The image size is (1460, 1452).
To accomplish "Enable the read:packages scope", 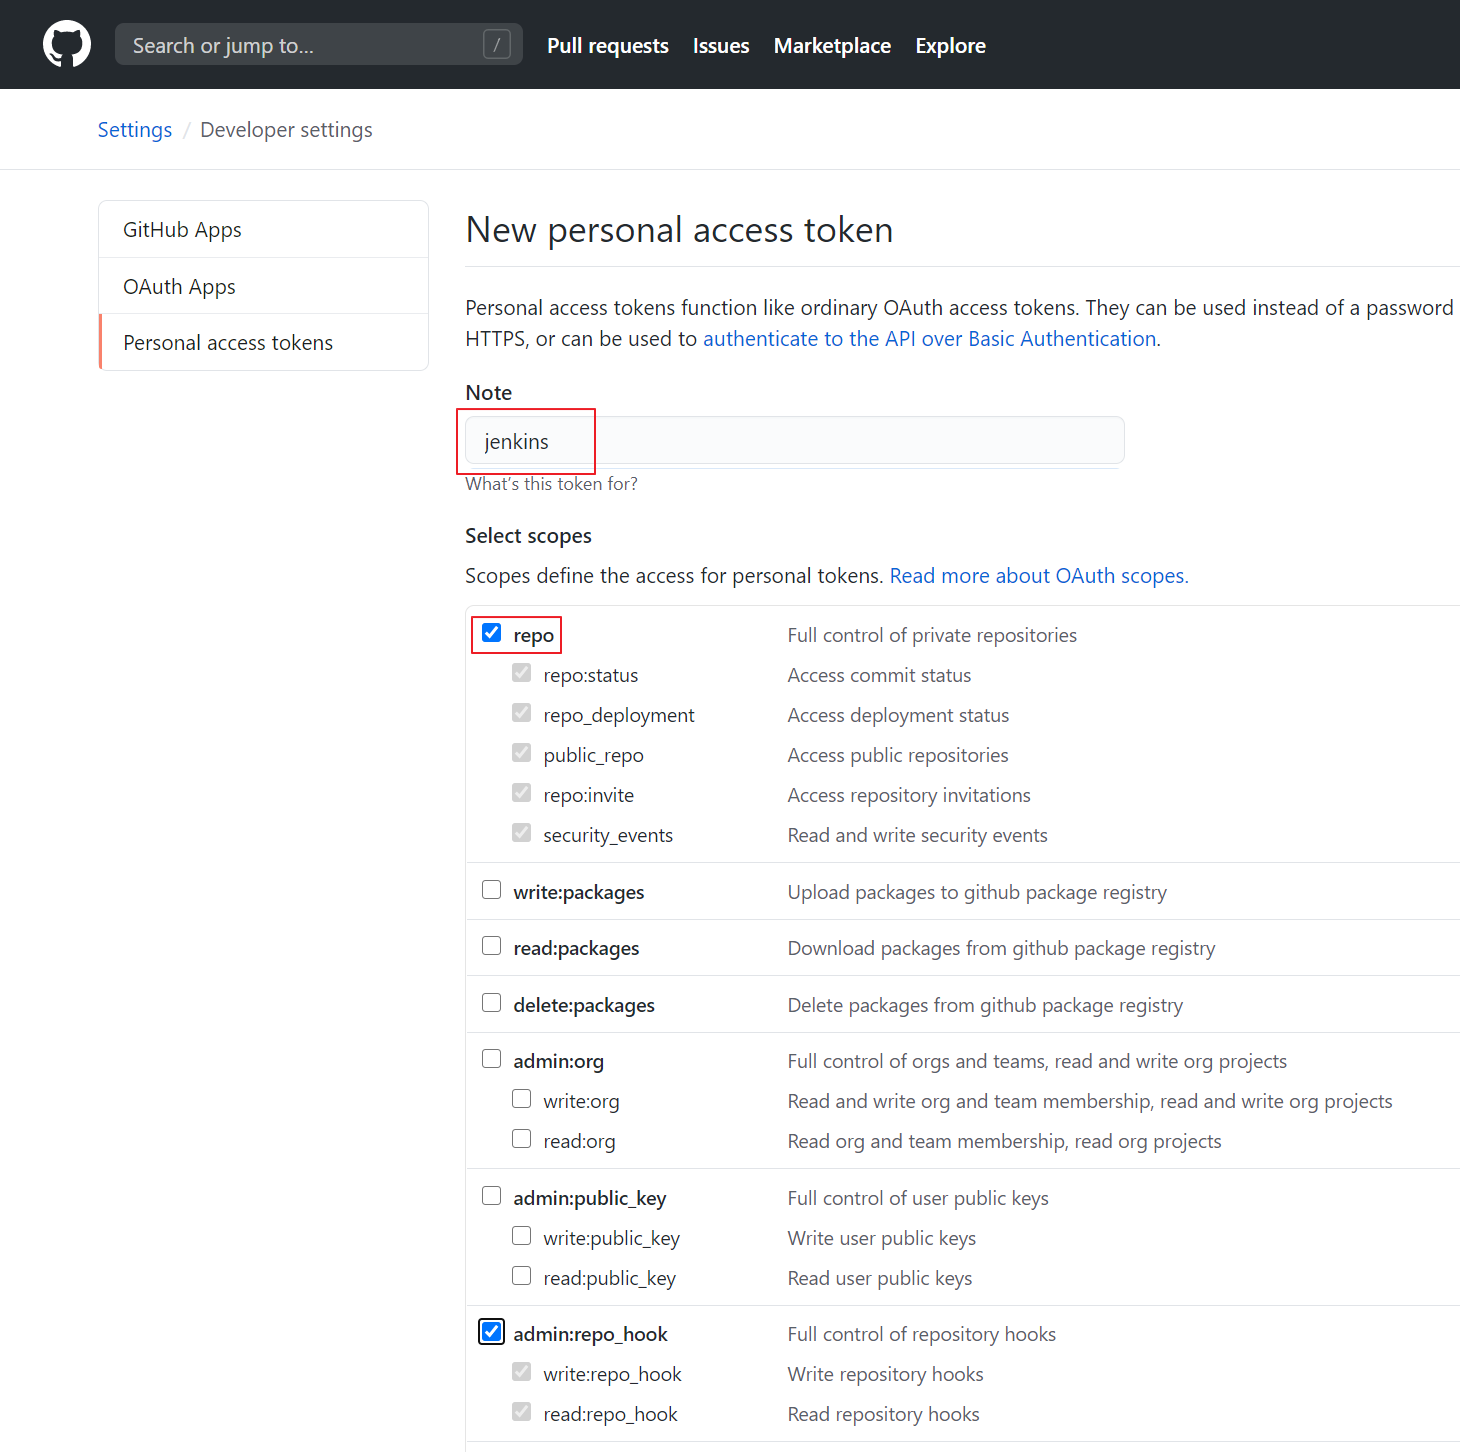I will 491,946.
